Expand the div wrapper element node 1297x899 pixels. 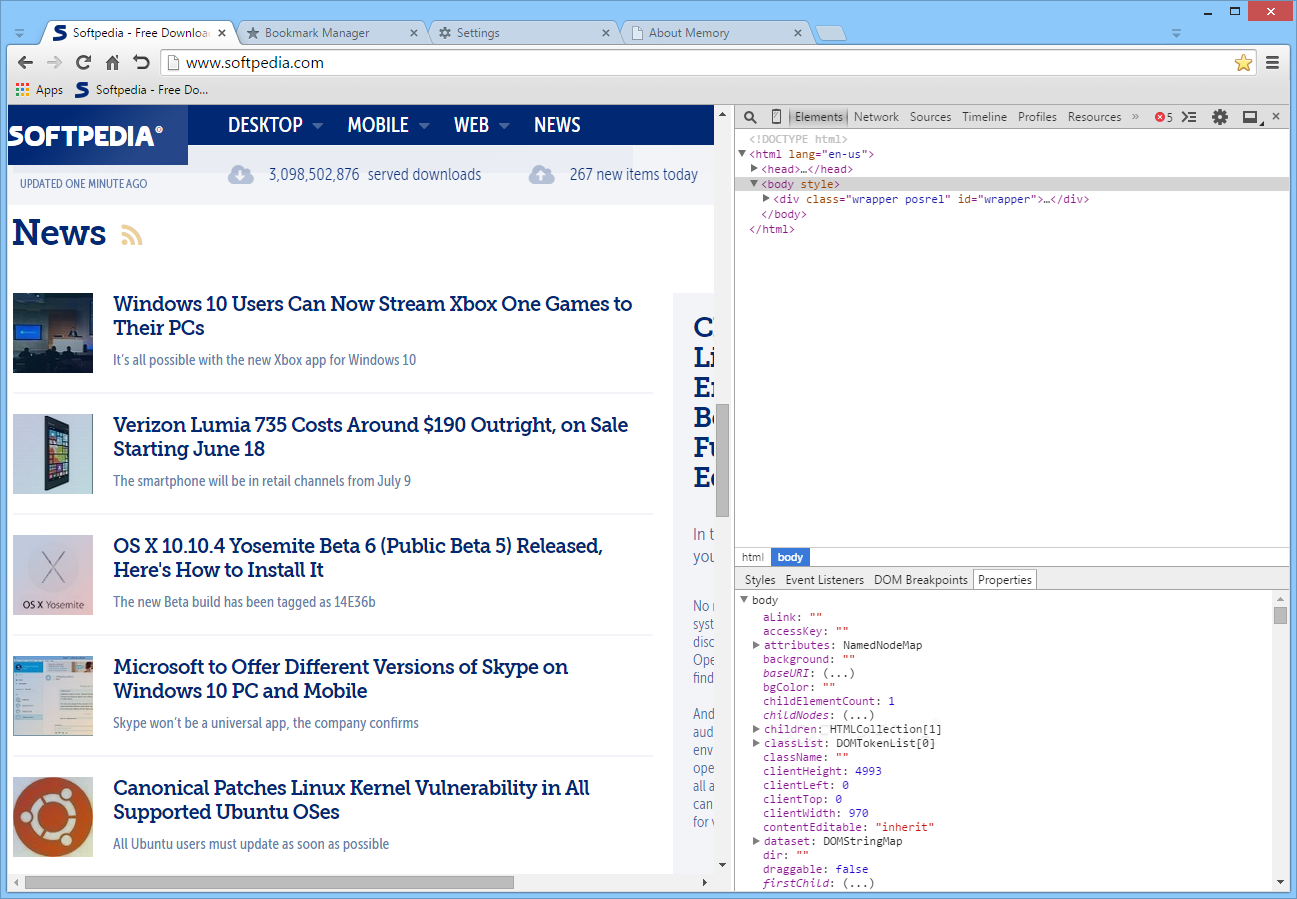coord(766,199)
